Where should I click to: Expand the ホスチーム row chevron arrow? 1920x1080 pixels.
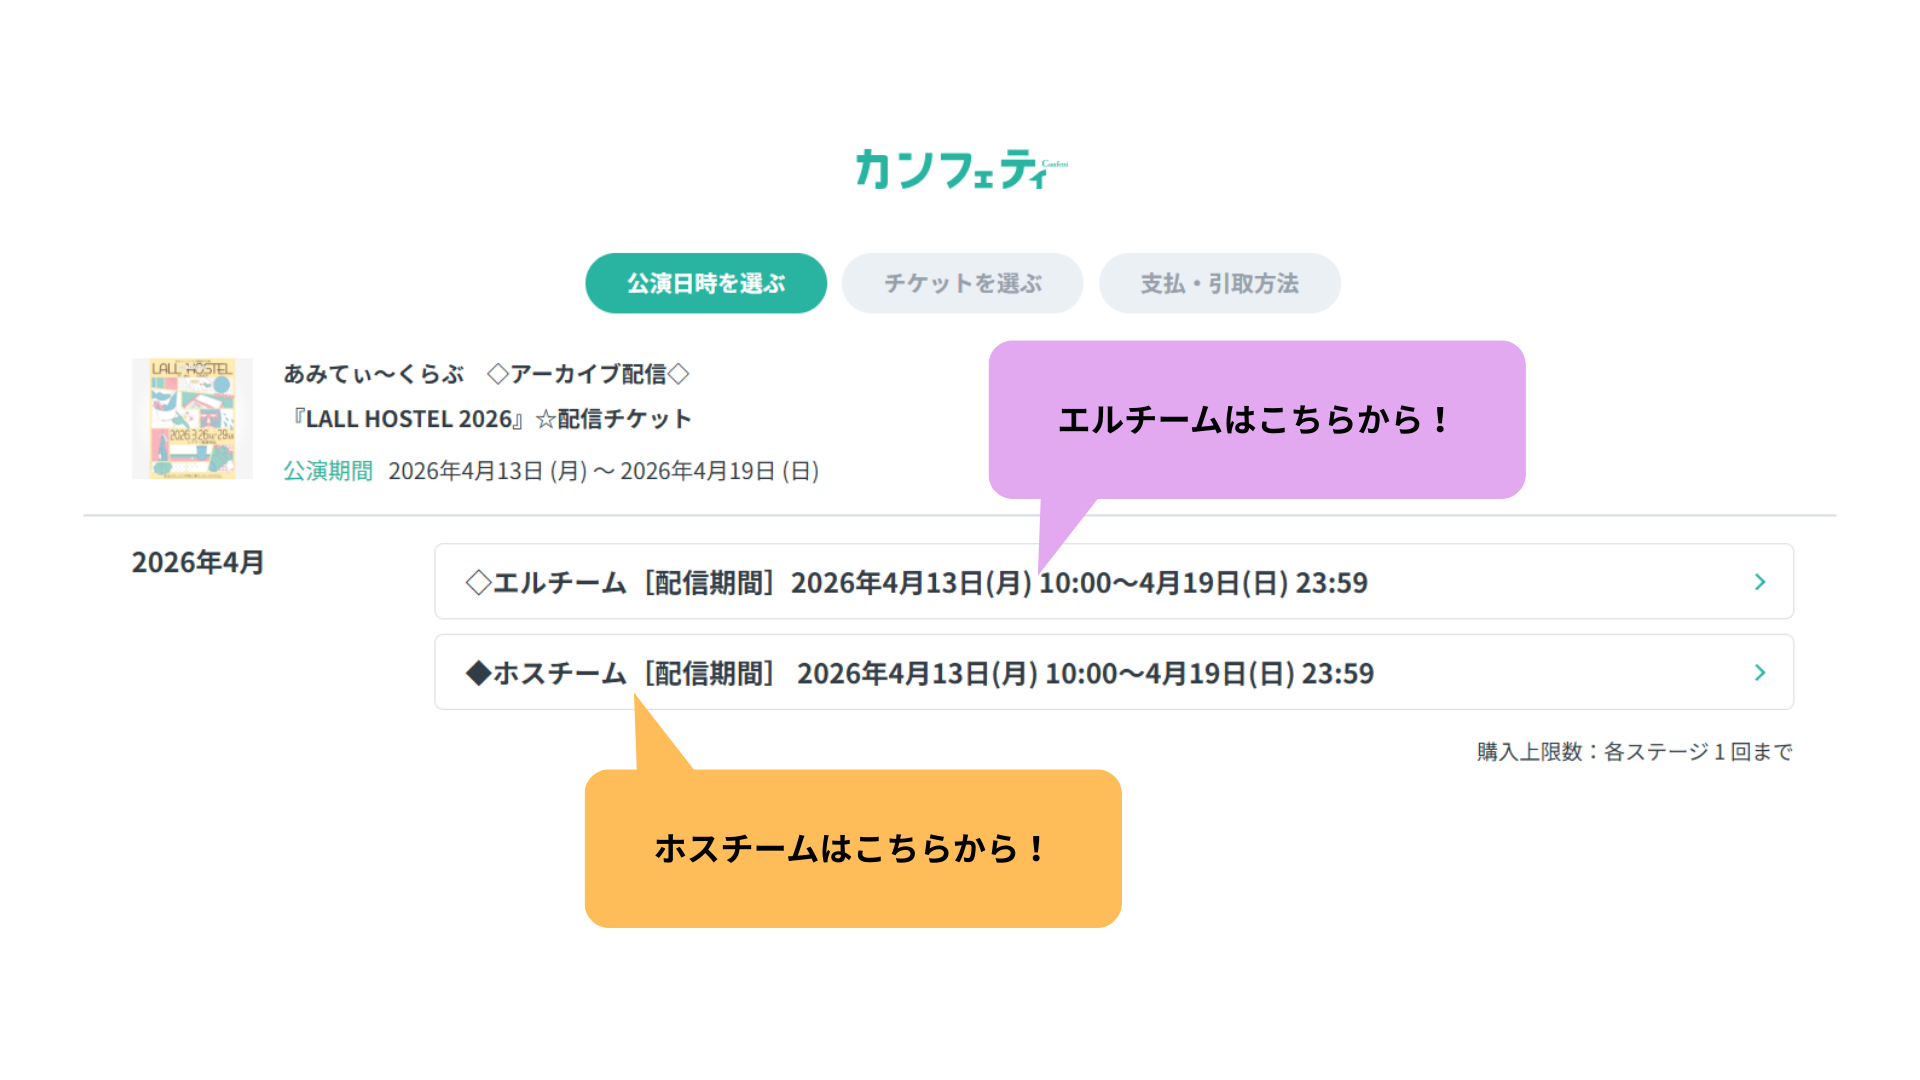pyautogui.click(x=1760, y=673)
